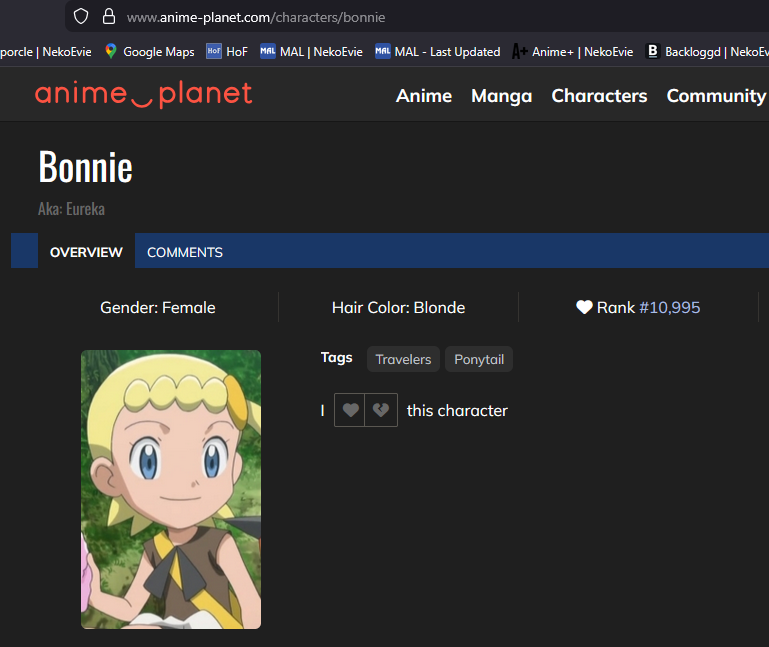Click Bonnie's character image
The width and height of the screenshot is (769, 647).
(x=171, y=489)
